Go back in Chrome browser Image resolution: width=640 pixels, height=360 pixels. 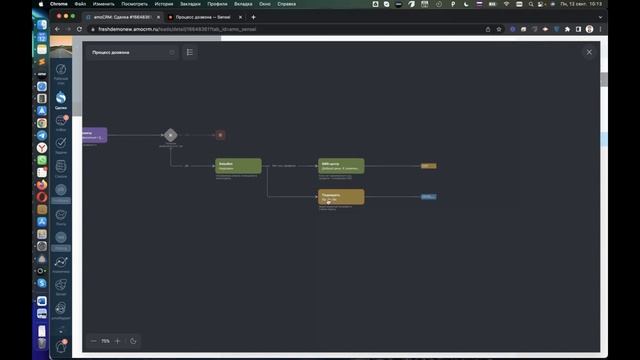pyautogui.click(x=57, y=29)
